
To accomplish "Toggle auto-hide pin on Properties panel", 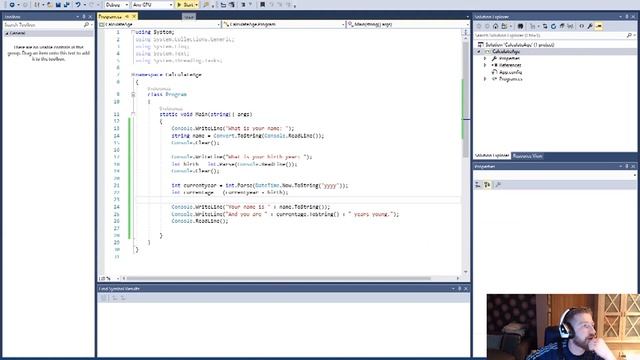I will [627, 167].
